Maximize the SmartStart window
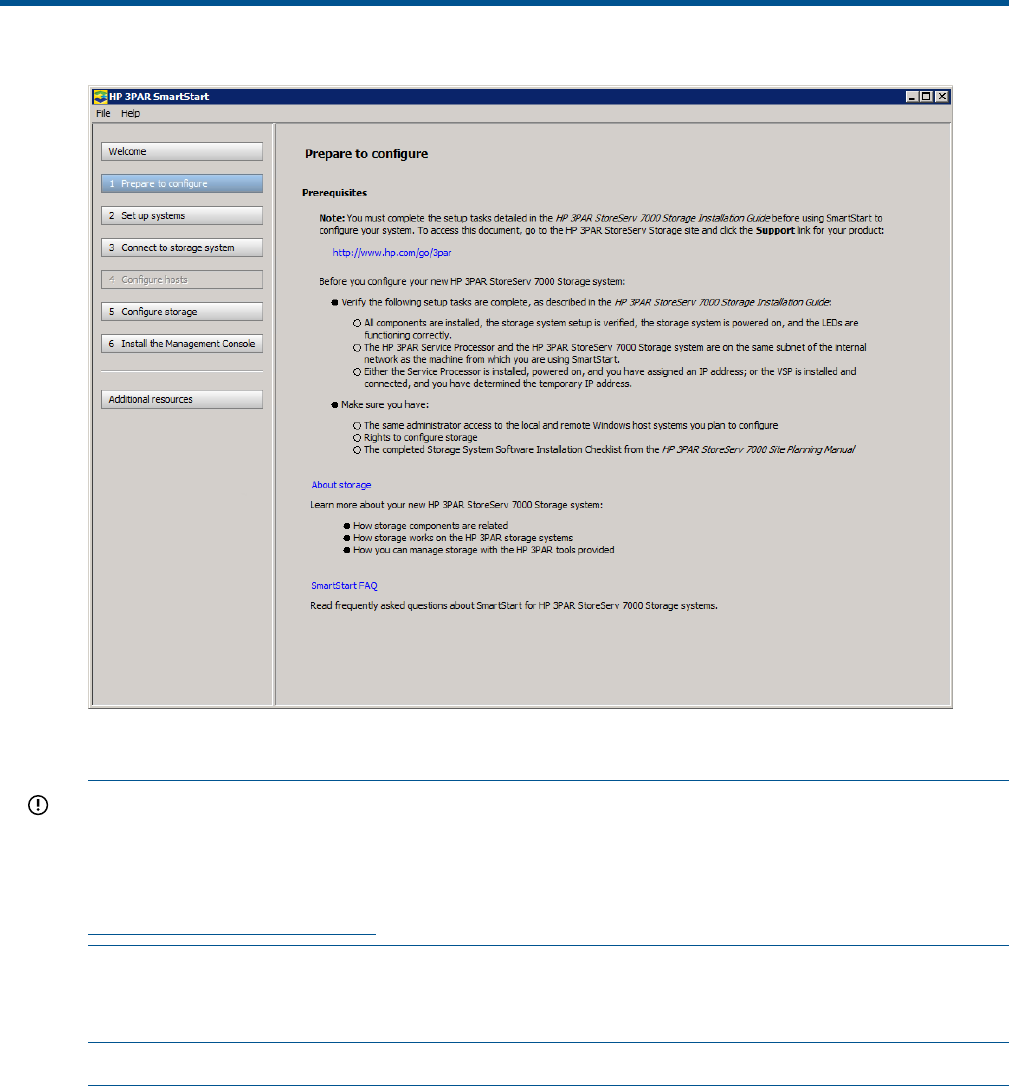 click(x=927, y=96)
